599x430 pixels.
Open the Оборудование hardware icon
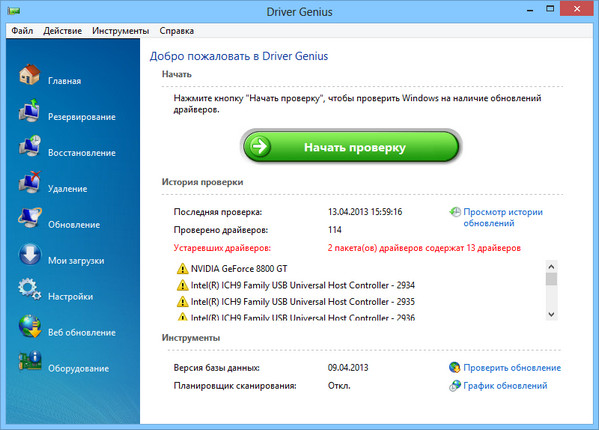pos(29,361)
